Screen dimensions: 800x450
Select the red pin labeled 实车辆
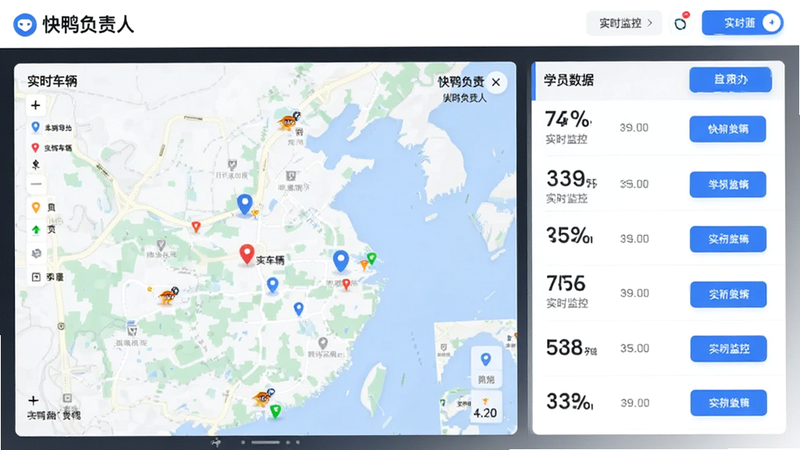click(x=247, y=254)
